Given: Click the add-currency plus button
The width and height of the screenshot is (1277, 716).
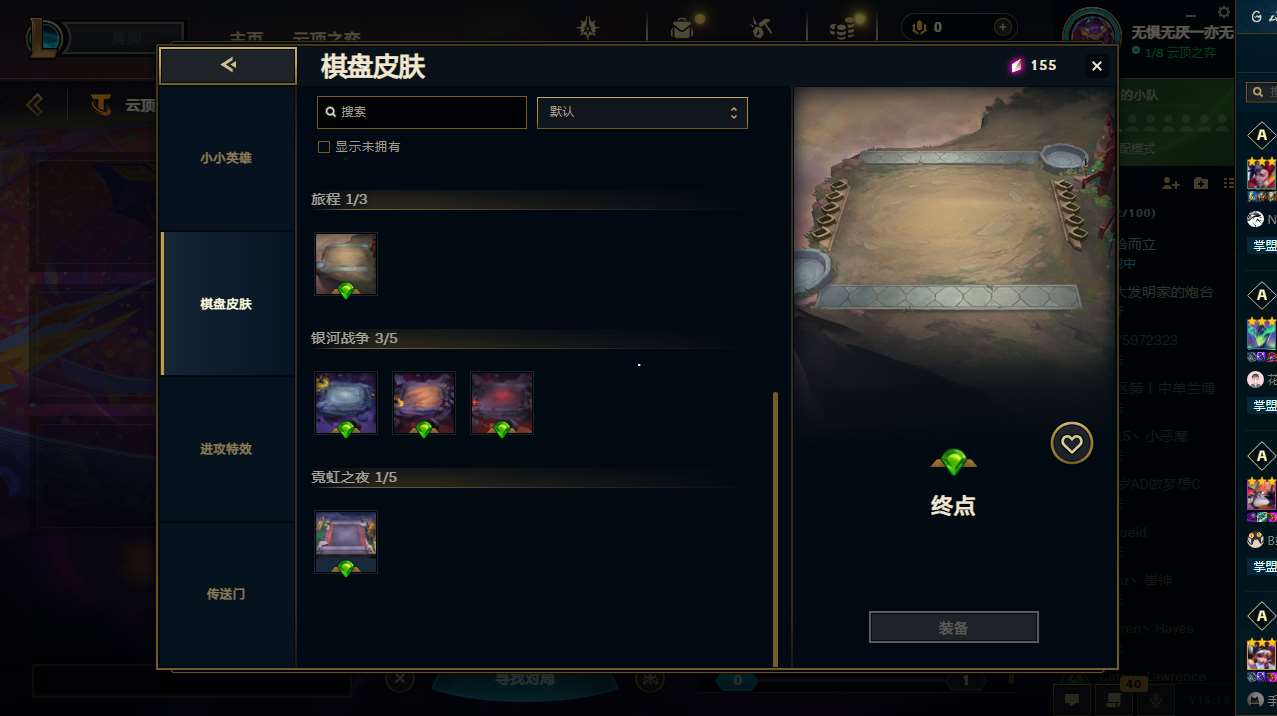Looking at the screenshot, I should [1001, 27].
